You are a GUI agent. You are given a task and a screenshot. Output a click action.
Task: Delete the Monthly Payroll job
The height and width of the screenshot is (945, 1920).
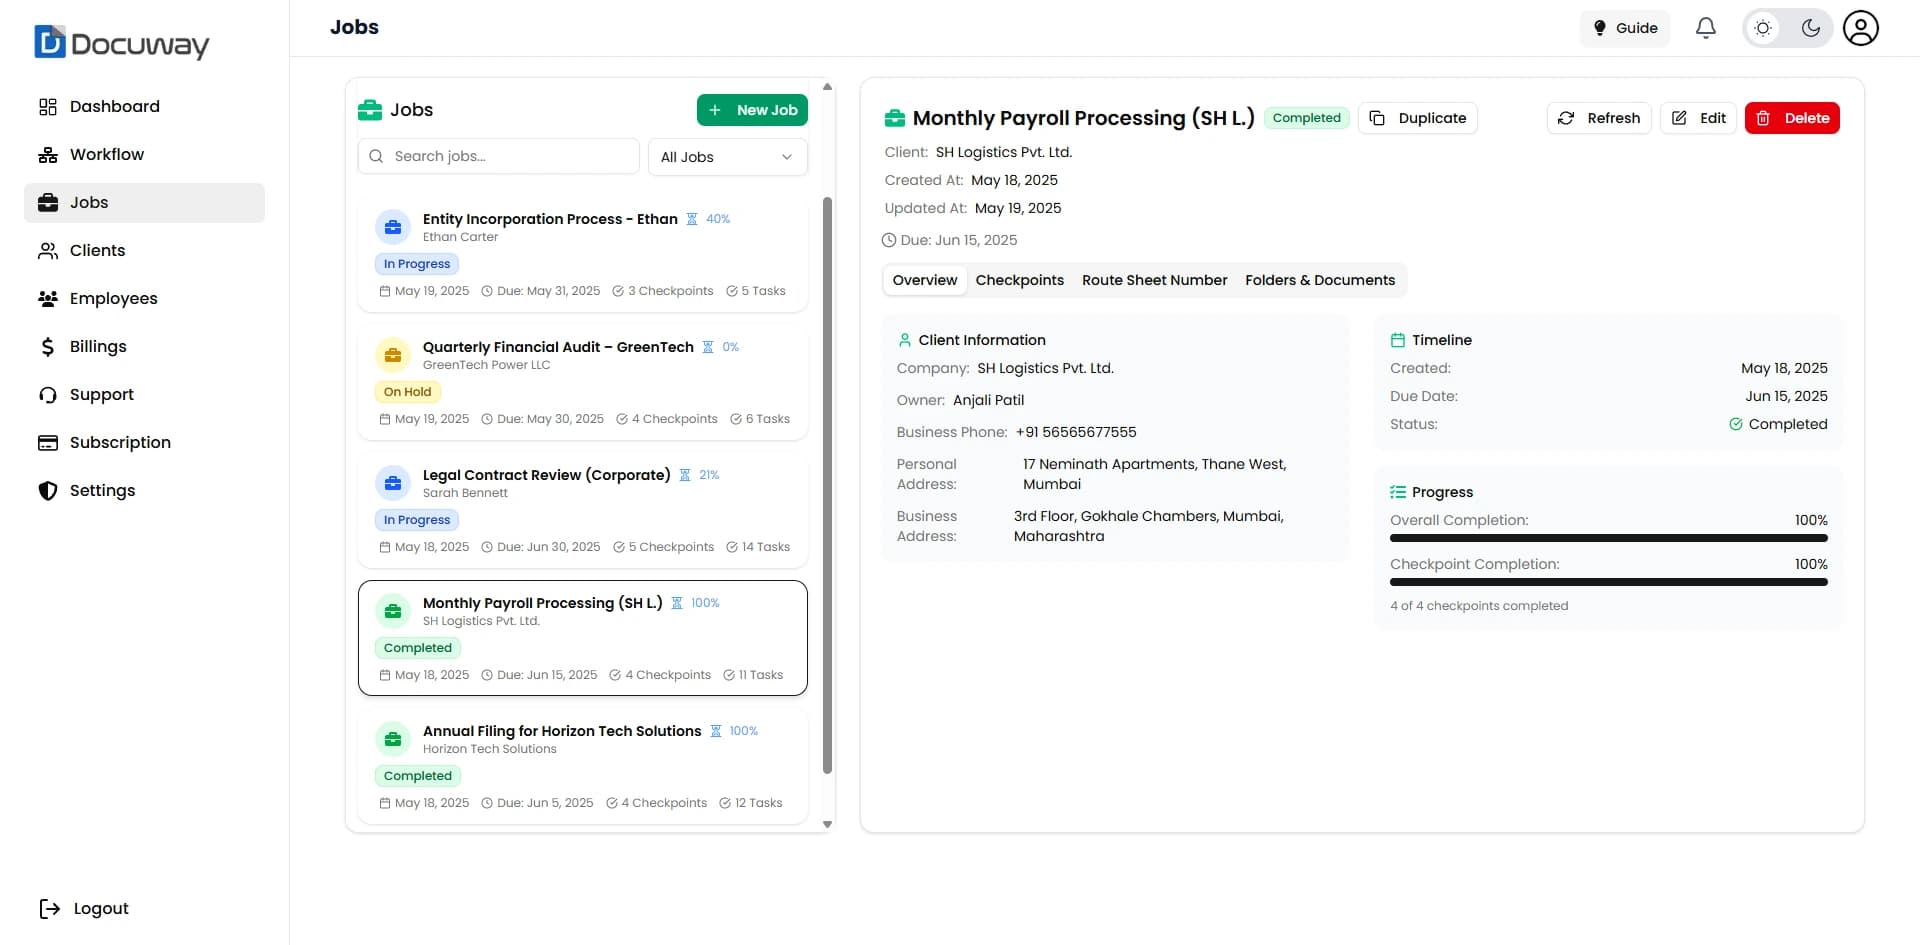1792,118
